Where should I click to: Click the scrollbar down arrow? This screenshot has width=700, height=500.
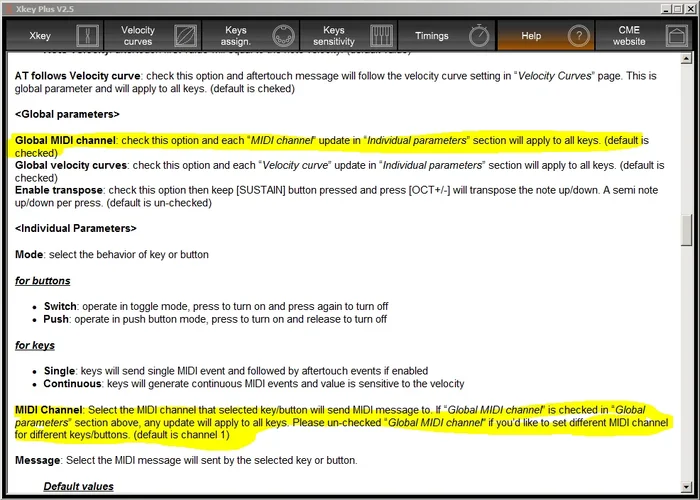click(x=686, y=487)
